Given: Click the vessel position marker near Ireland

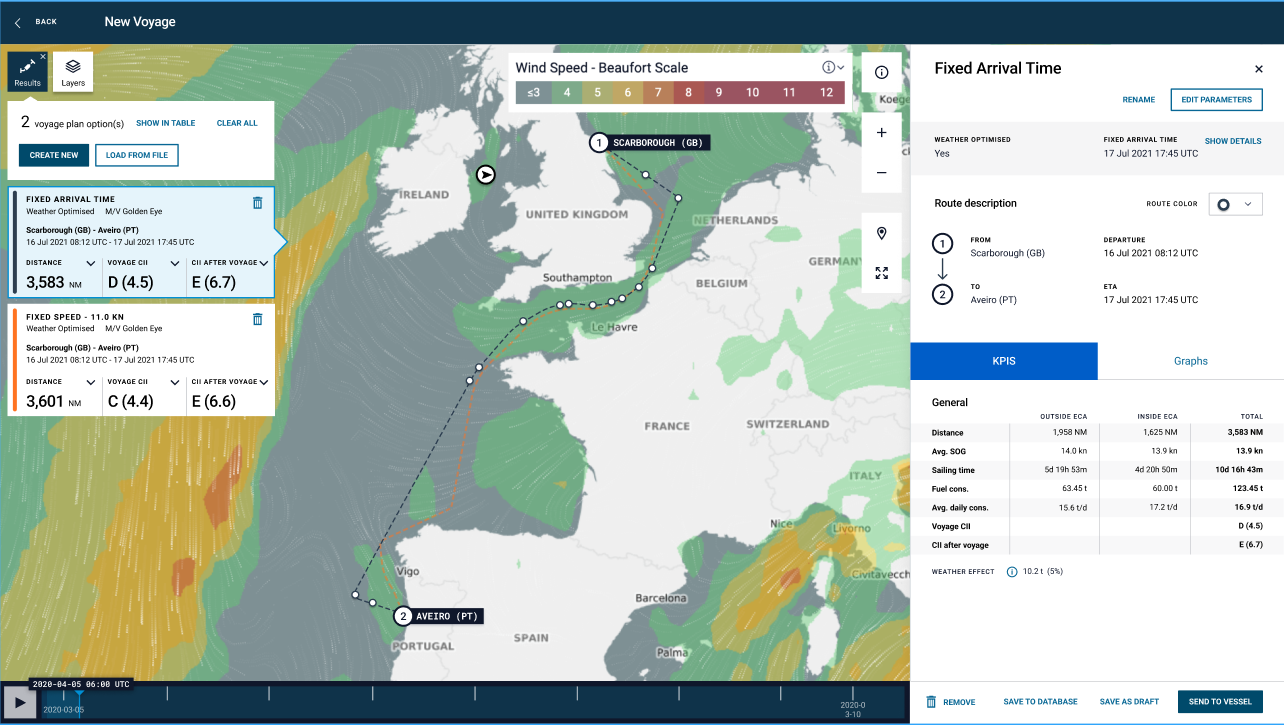Looking at the screenshot, I should 485,175.
